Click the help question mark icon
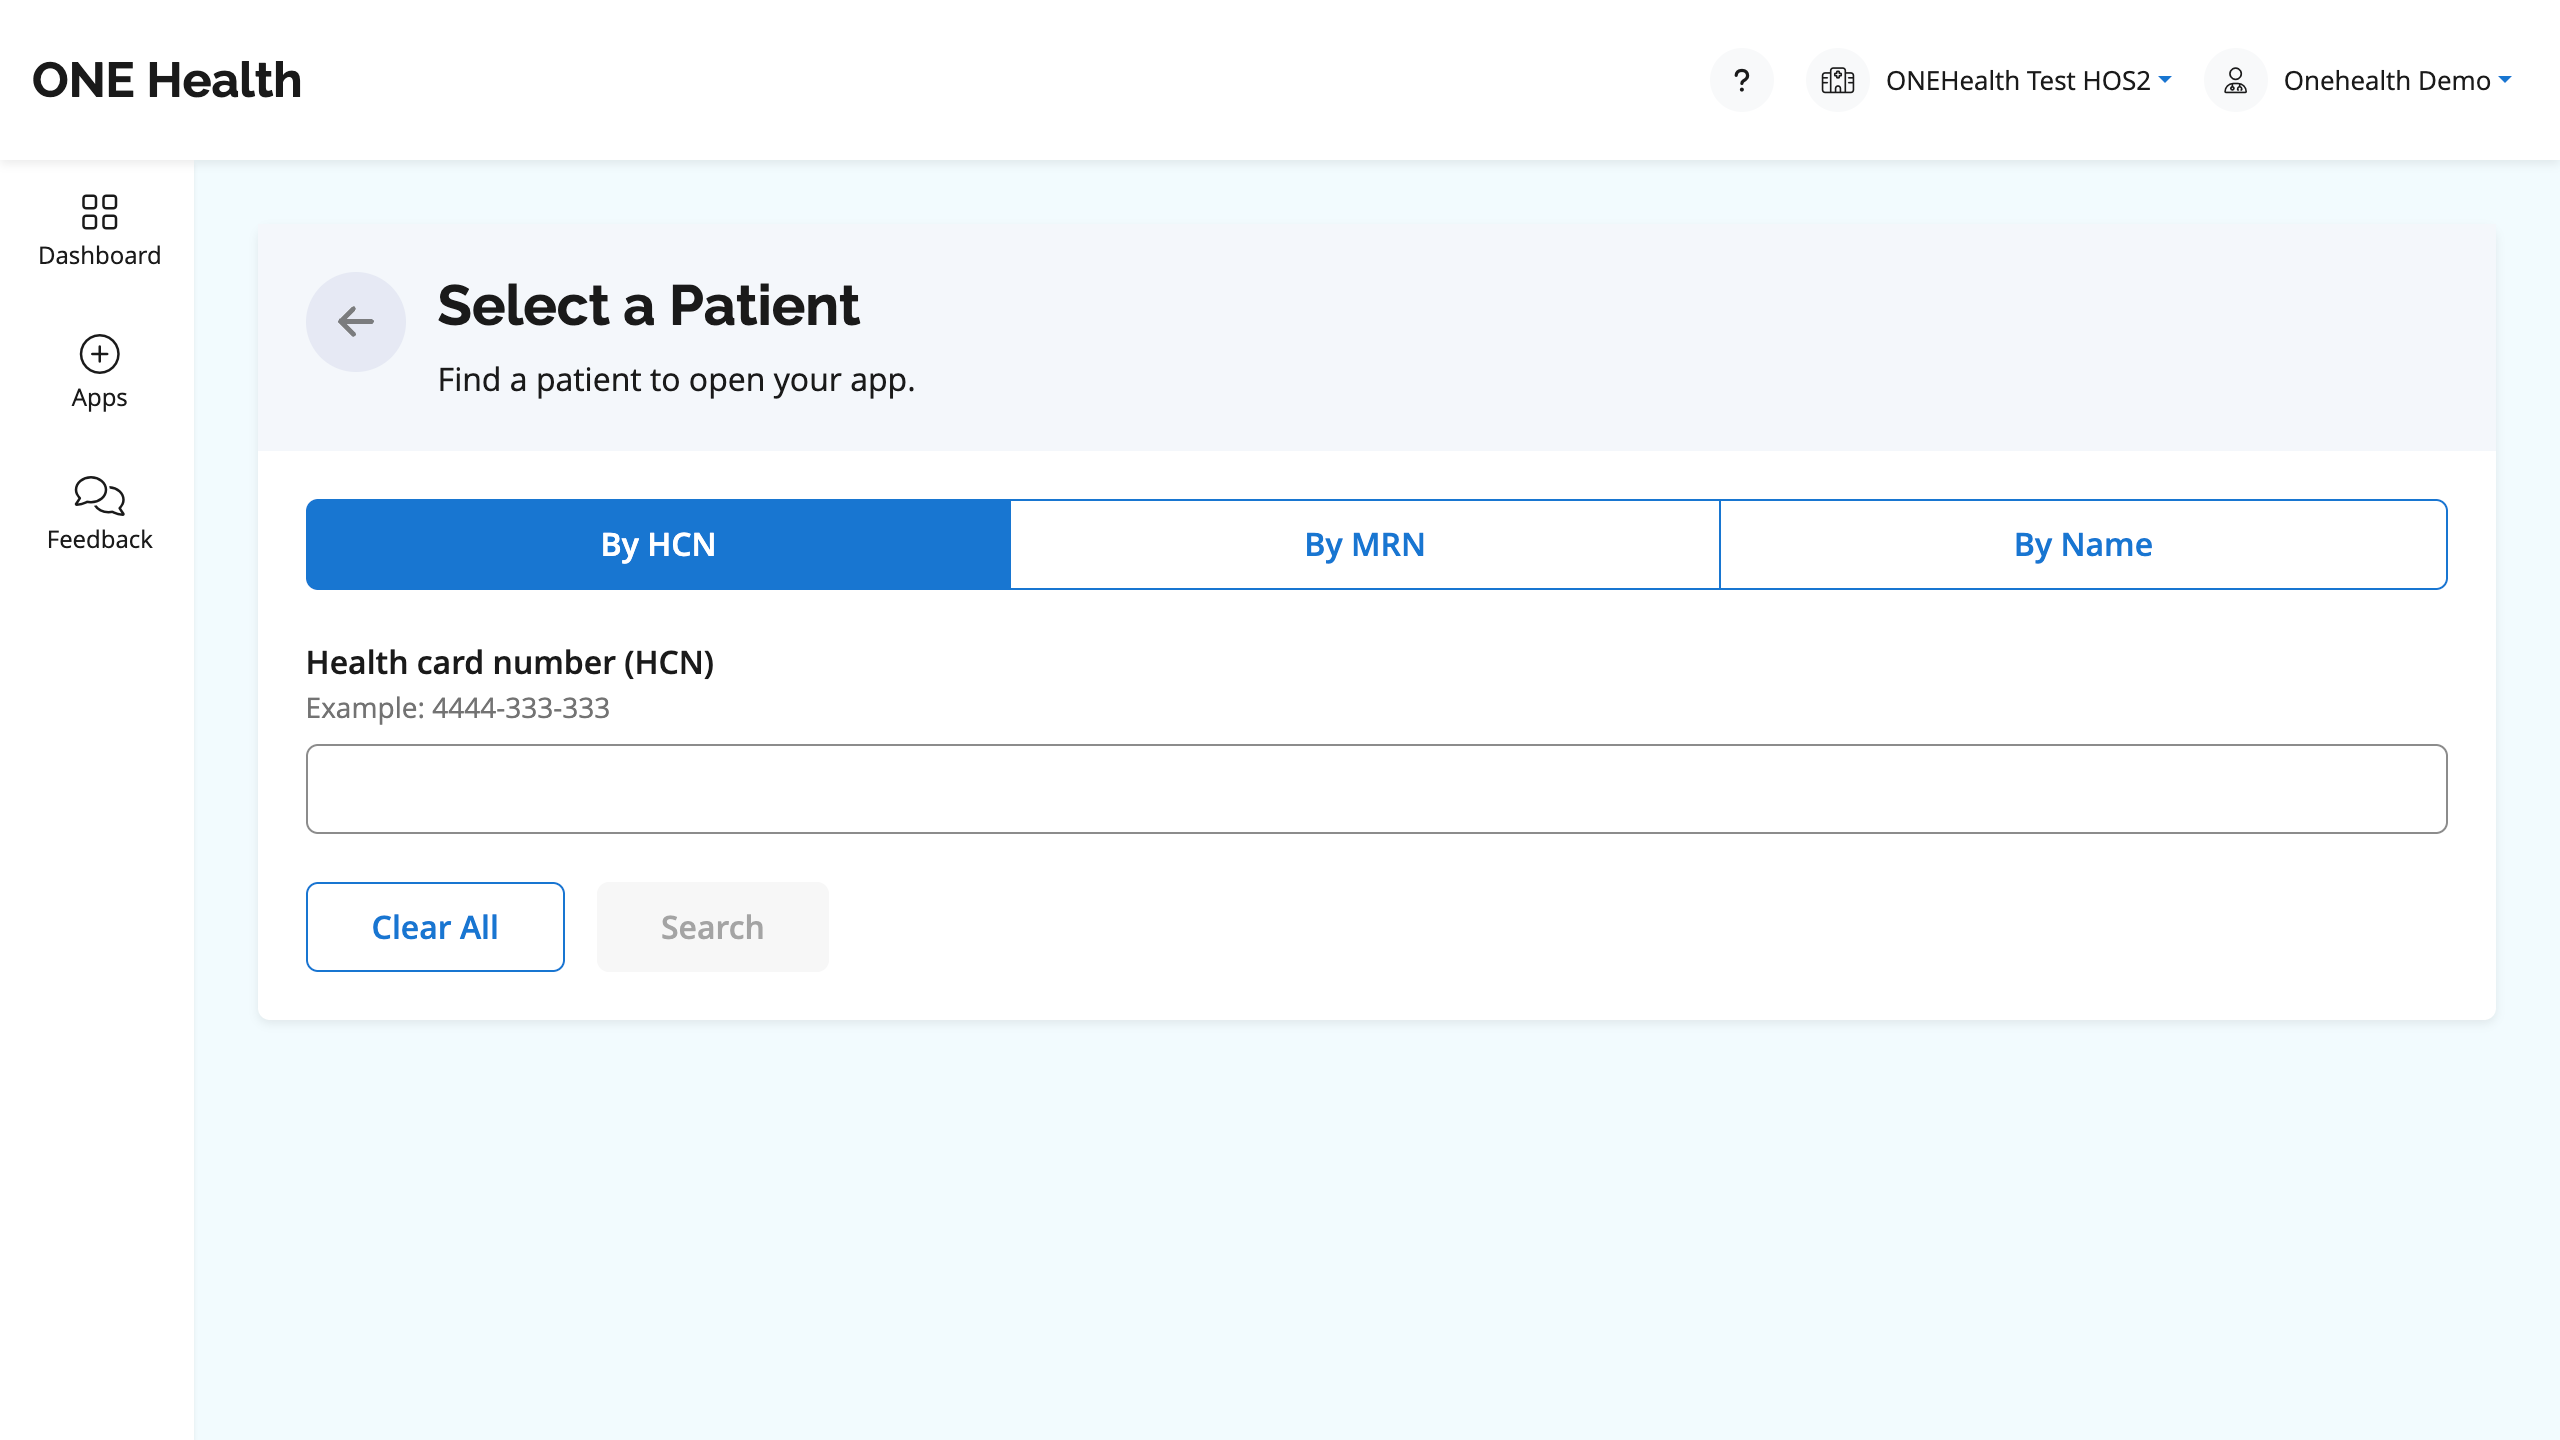This screenshot has height=1440, width=2560. [x=1741, y=80]
